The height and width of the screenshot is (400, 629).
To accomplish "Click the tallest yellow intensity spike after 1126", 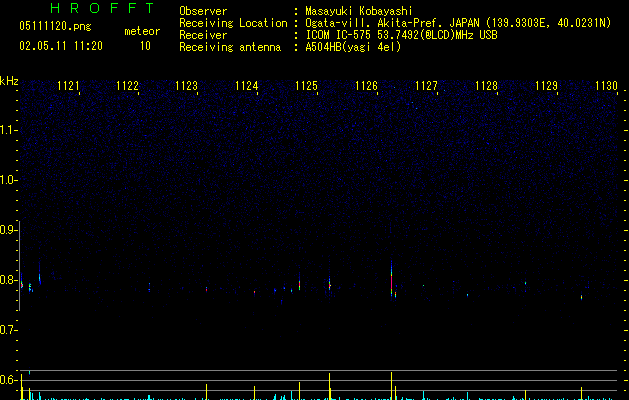I will point(392,385).
